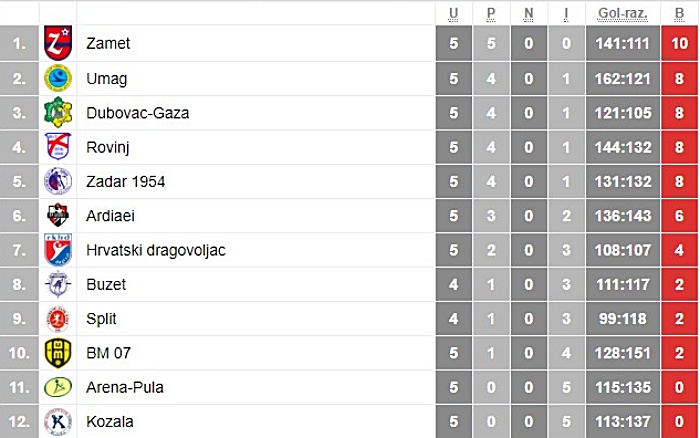Open the Ardiaei team badge
This screenshot has width=700, height=438.
(58, 215)
